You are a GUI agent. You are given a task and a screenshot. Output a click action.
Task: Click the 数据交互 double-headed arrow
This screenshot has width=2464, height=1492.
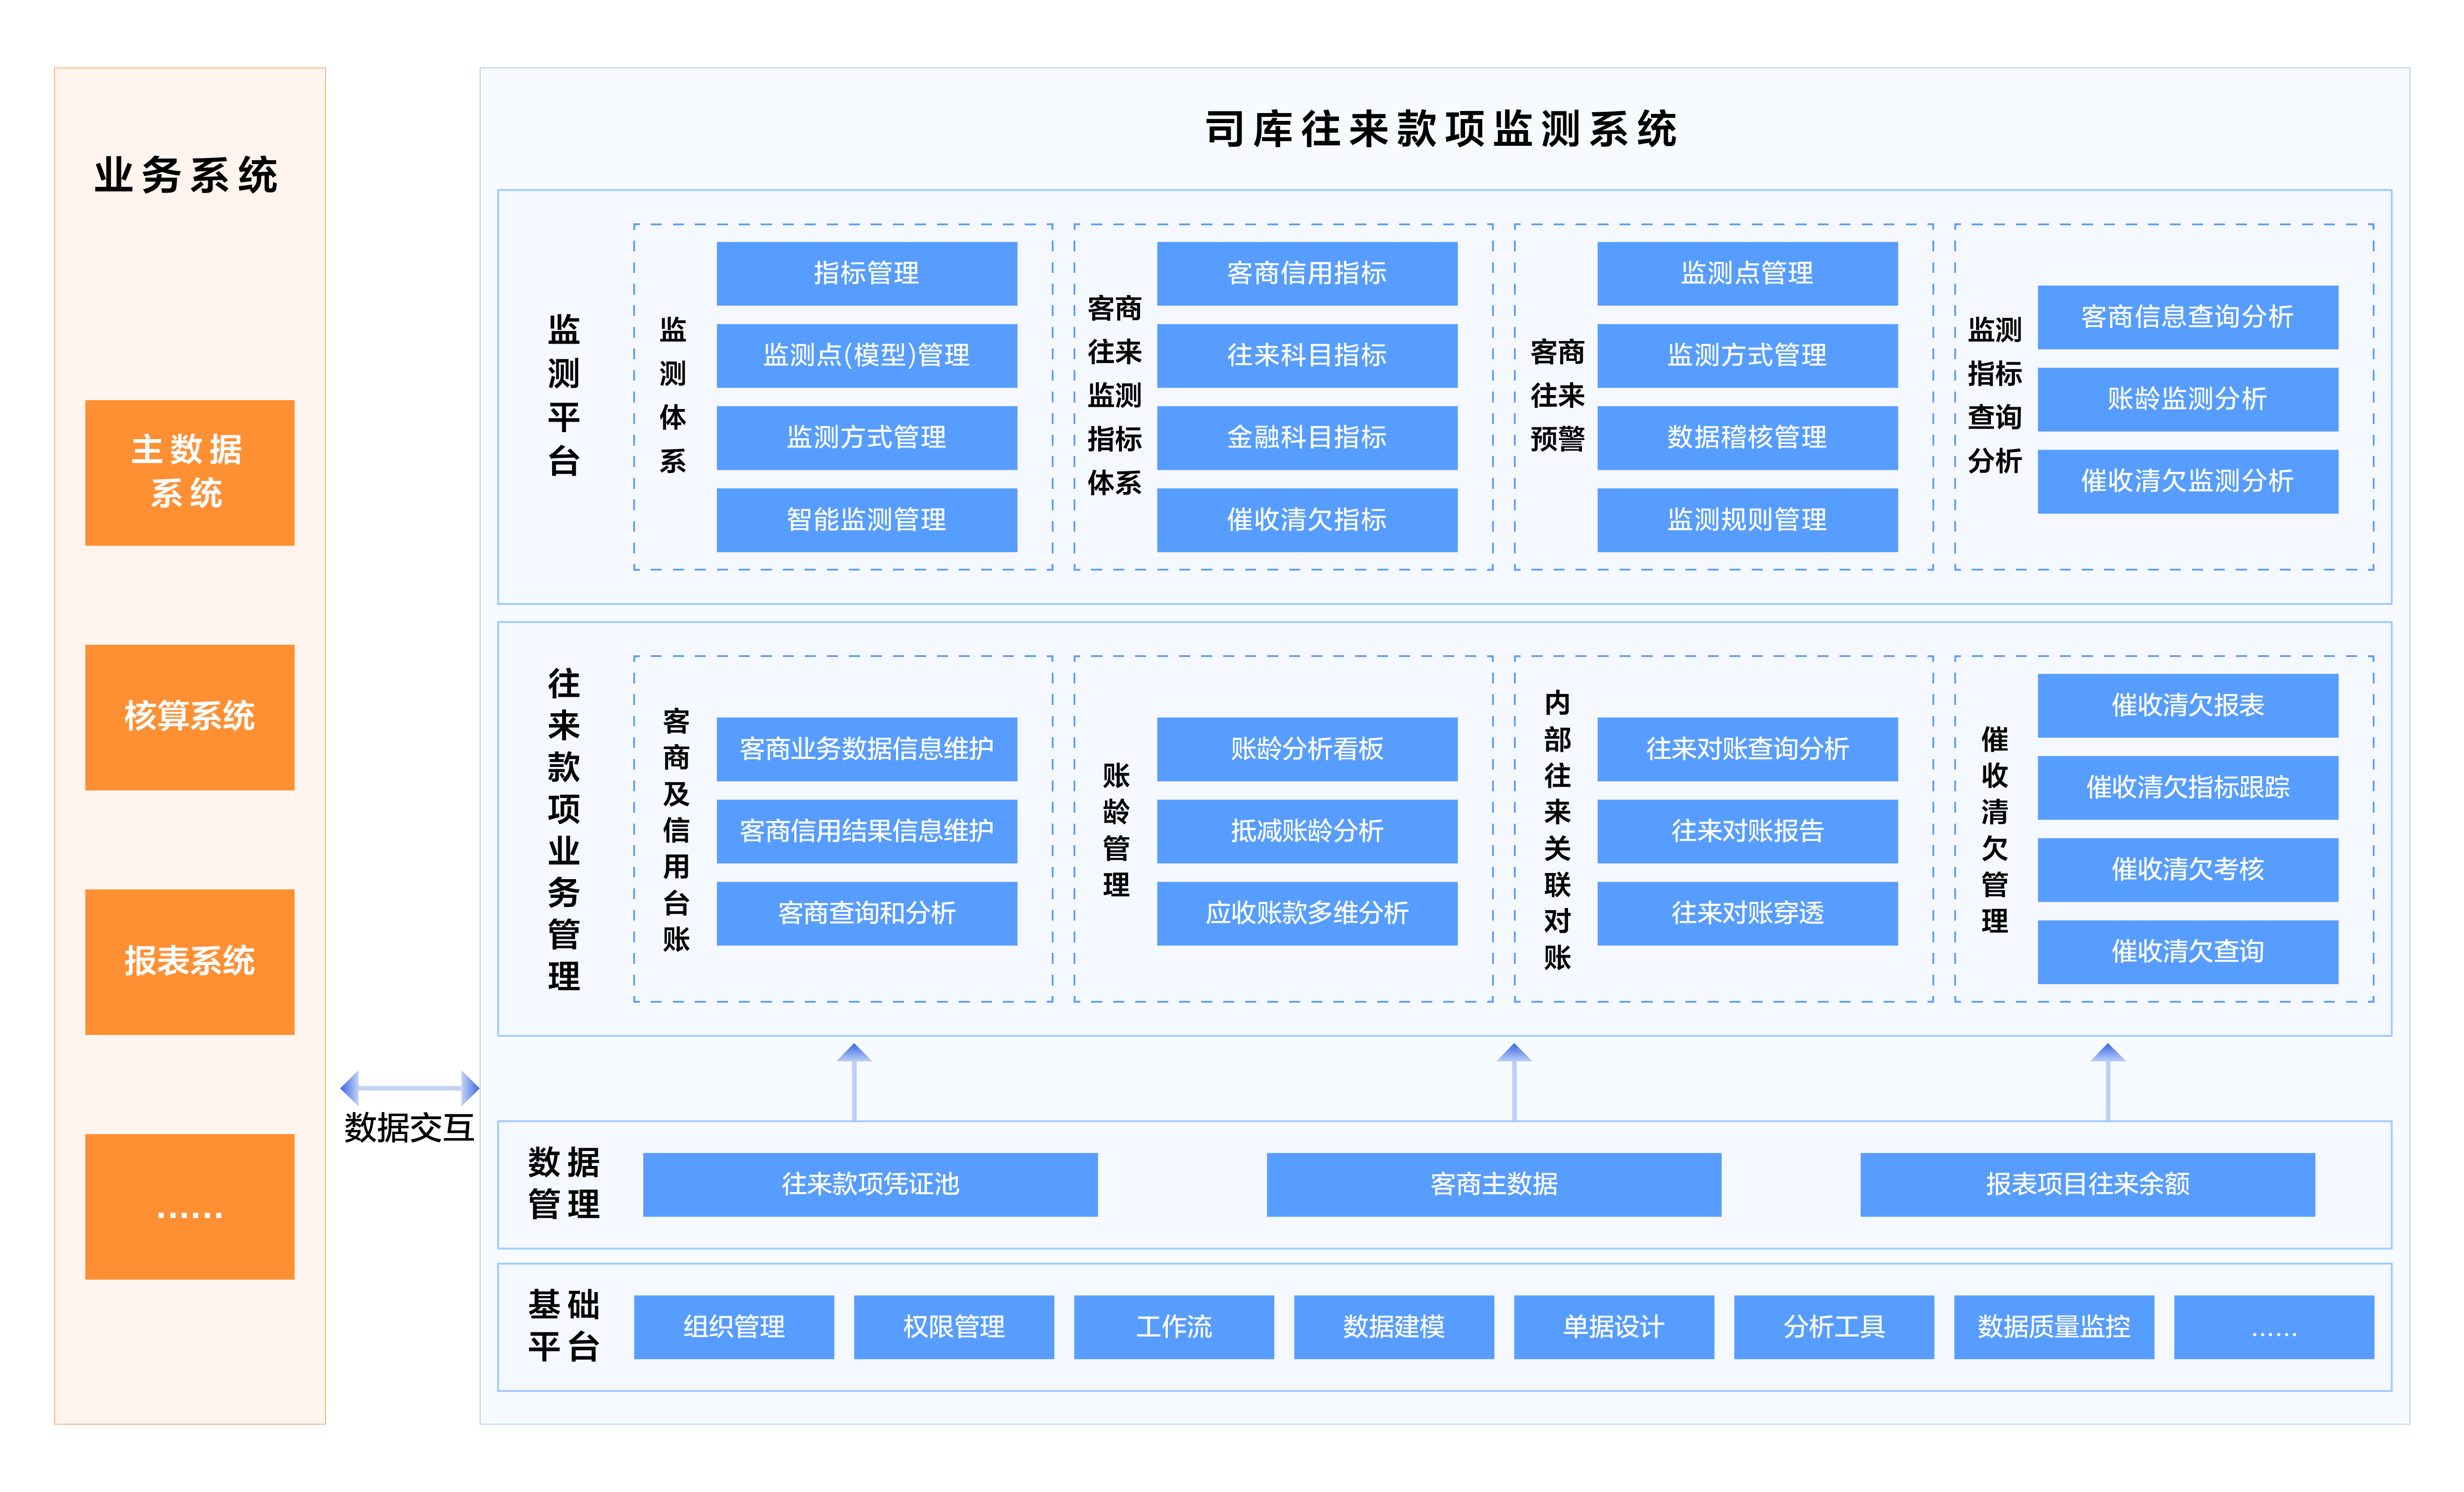(409, 1087)
